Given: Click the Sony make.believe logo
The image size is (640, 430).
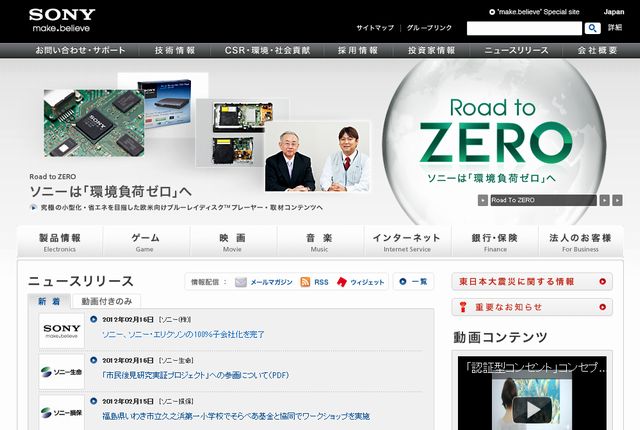Looking at the screenshot, I should pos(62,20).
